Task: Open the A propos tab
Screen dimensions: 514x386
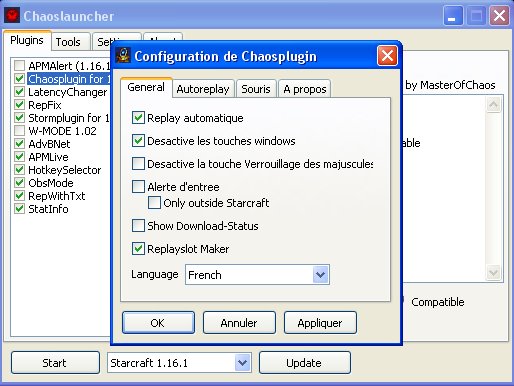Action: pos(305,89)
